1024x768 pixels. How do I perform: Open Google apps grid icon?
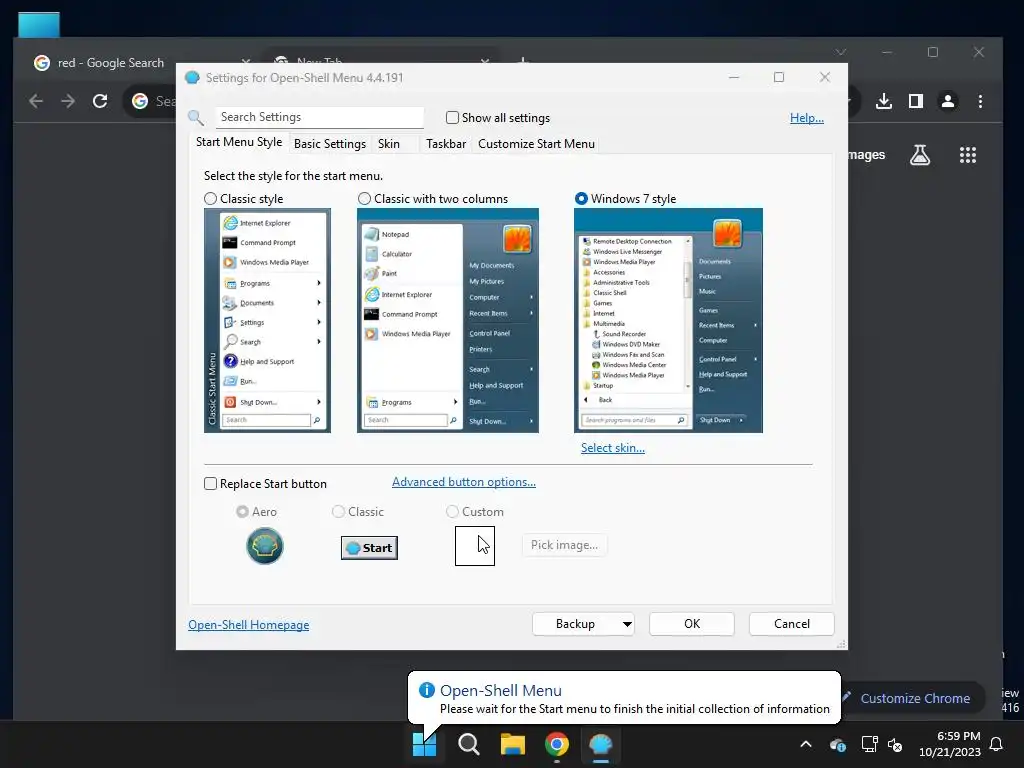pyautogui.click(x=968, y=155)
